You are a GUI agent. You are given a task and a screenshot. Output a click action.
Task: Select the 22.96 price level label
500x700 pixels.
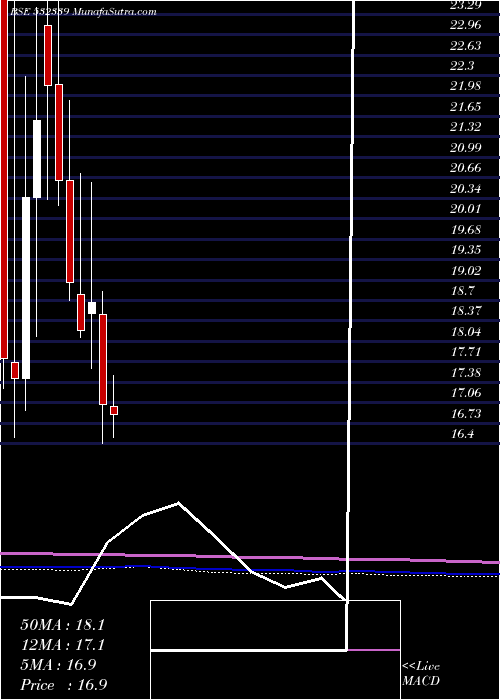pyautogui.click(x=466, y=25)
